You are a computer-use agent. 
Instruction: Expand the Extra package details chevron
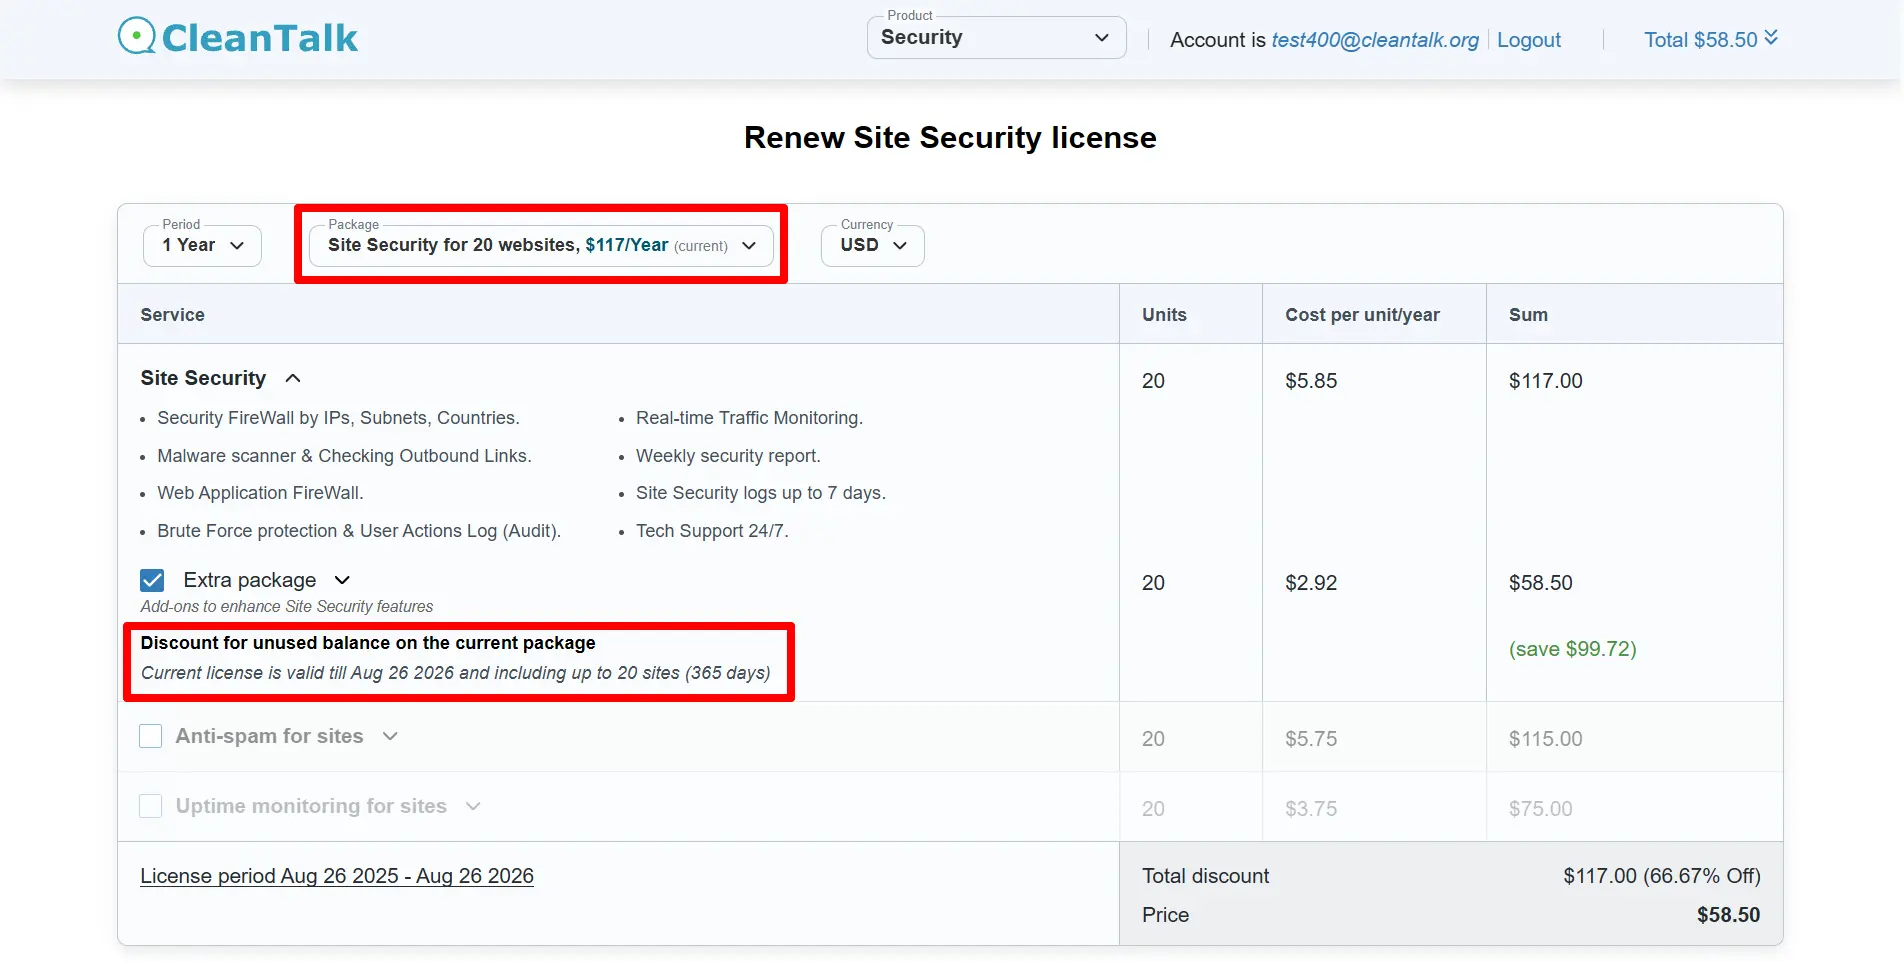coord(342,580)
